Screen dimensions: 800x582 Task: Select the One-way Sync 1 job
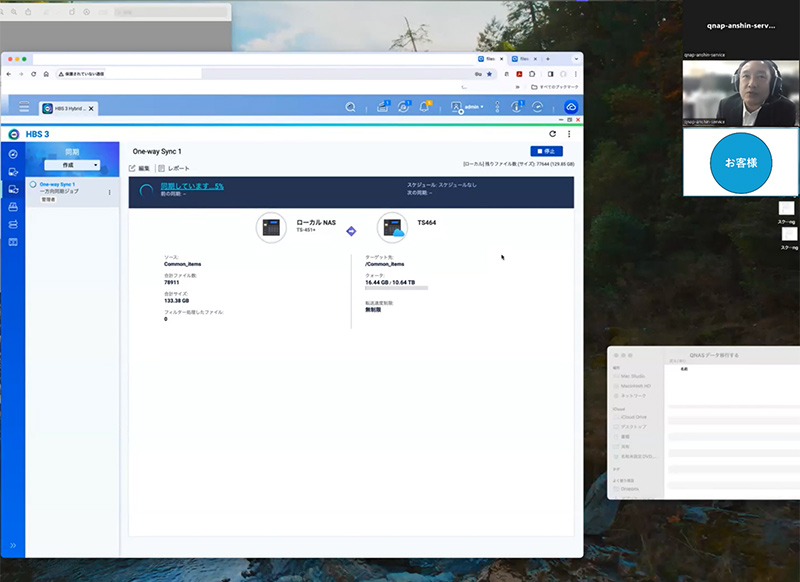(72, 192)
